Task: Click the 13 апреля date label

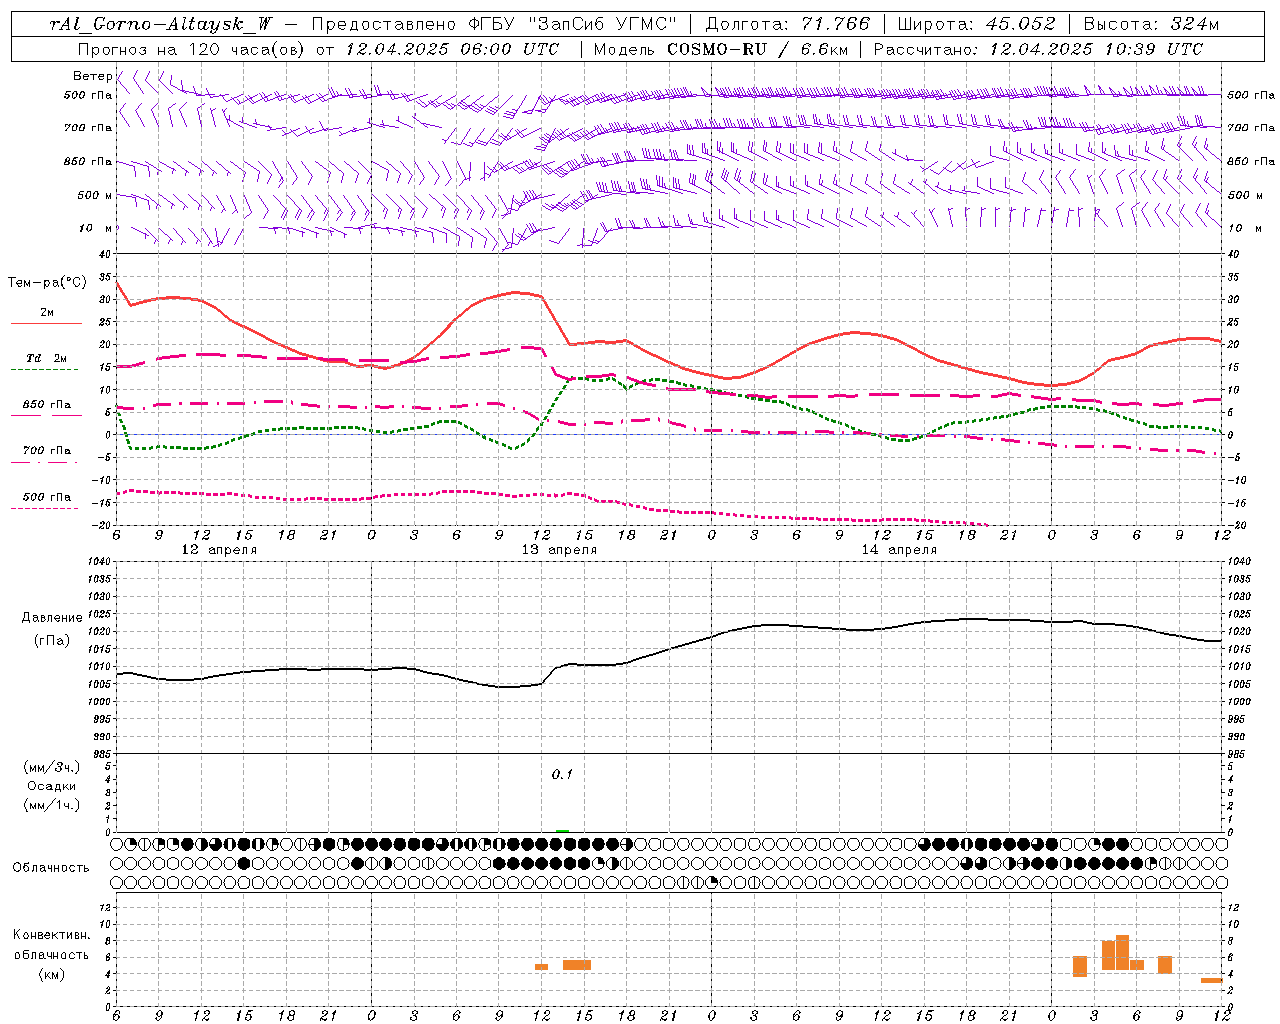Action: pos(559,550)
